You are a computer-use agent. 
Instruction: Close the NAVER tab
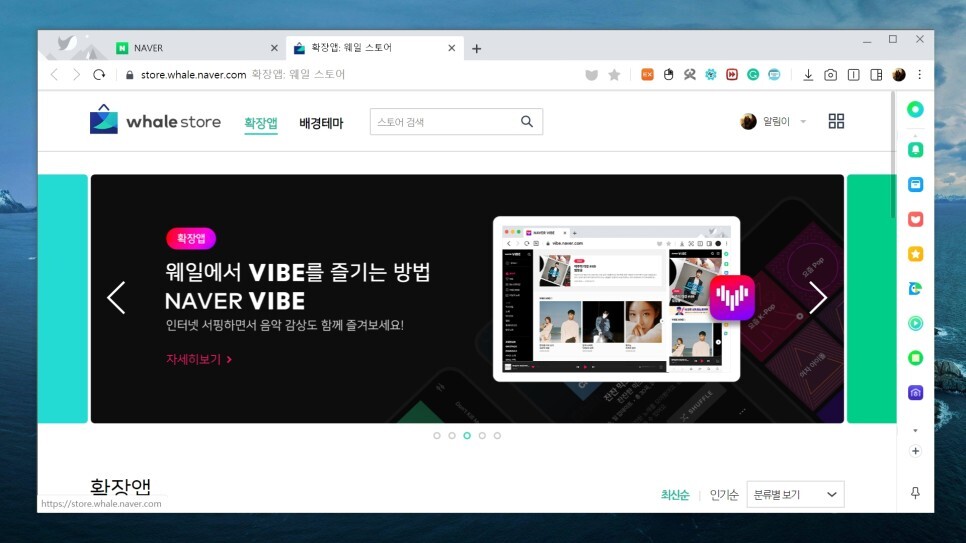click(x=274, y=48)
